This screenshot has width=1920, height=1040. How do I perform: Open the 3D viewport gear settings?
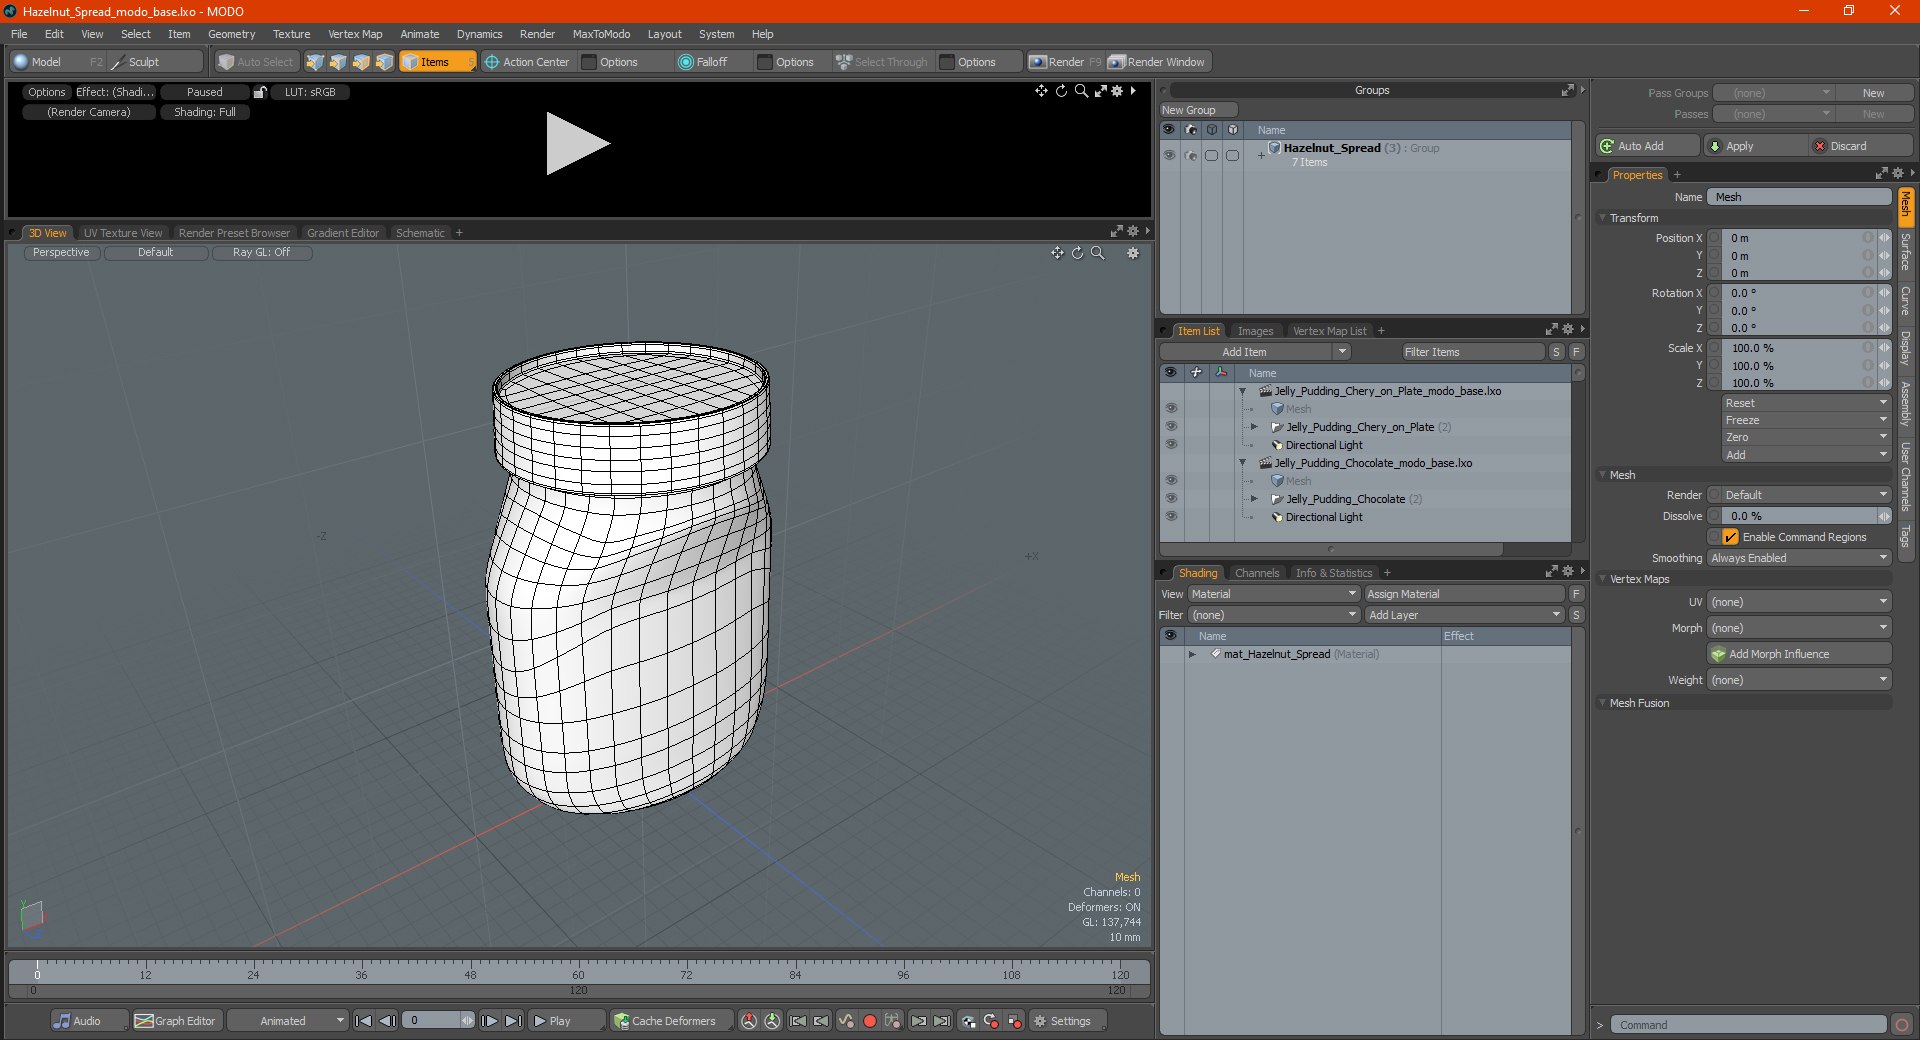(x=1133, y=253)
